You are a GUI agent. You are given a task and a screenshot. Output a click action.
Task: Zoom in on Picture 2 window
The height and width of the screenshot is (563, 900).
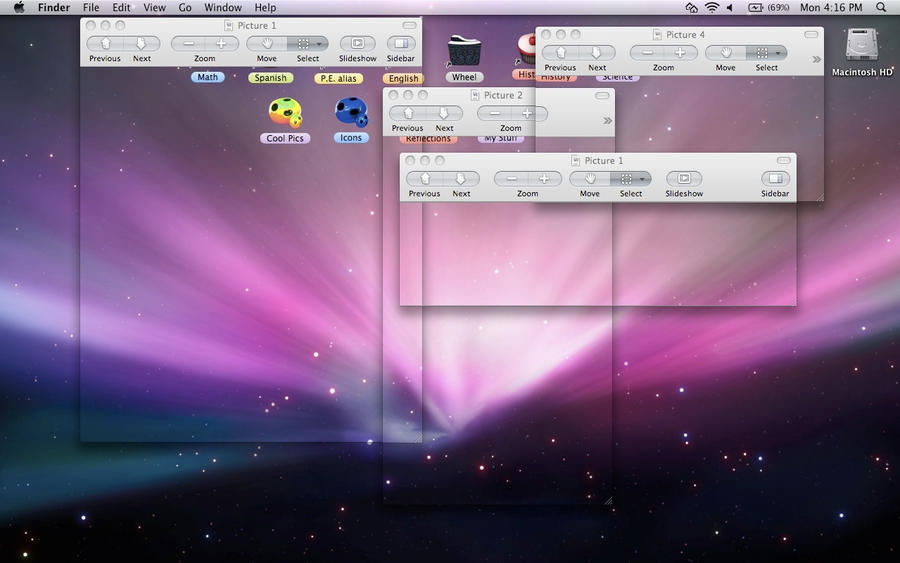tap(527, 114)
